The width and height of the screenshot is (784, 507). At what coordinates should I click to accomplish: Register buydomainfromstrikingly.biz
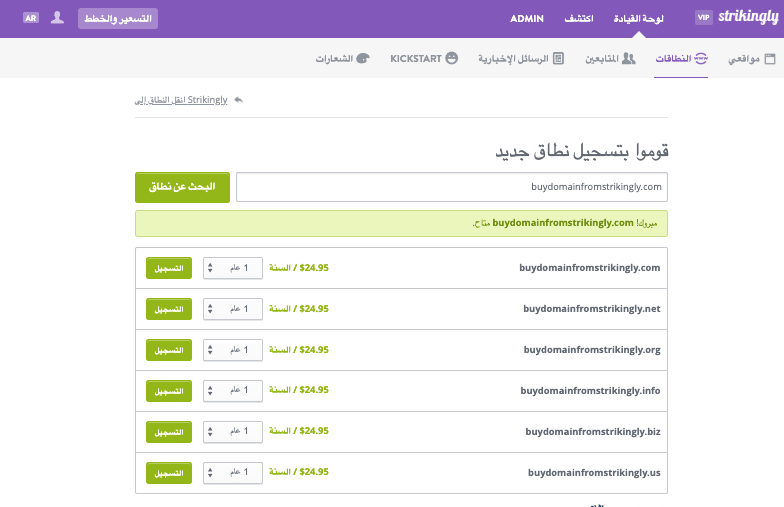[x=169, y=432]
